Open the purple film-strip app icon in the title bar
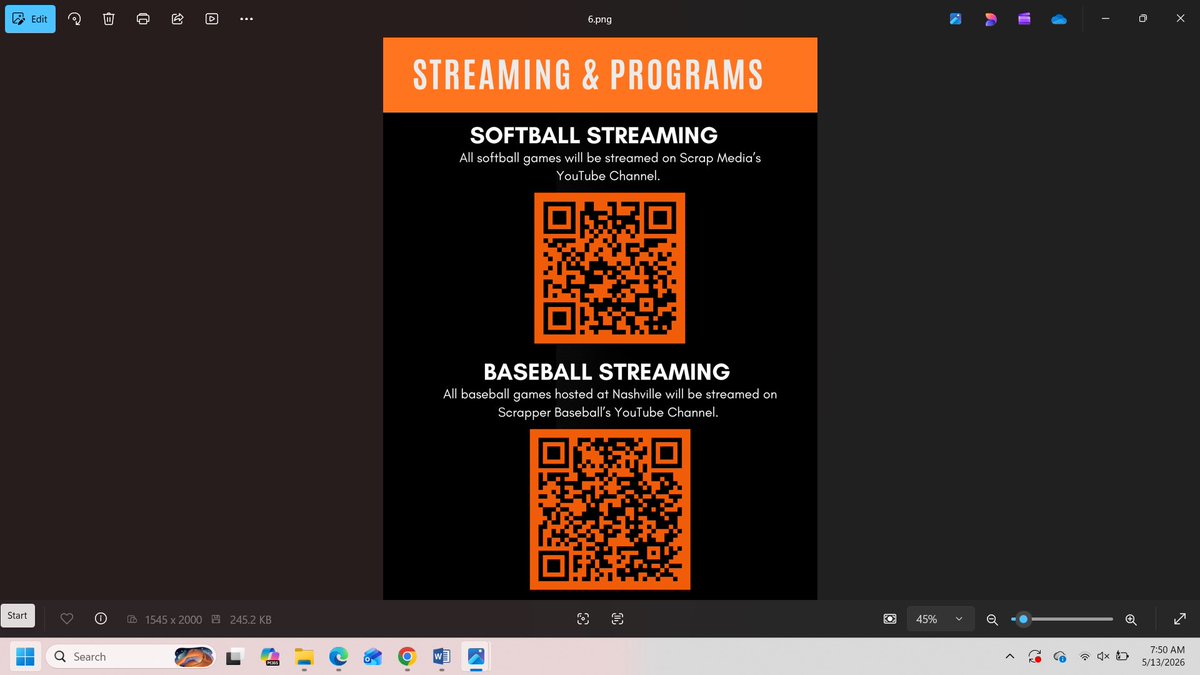 [x=1024, y=18]
